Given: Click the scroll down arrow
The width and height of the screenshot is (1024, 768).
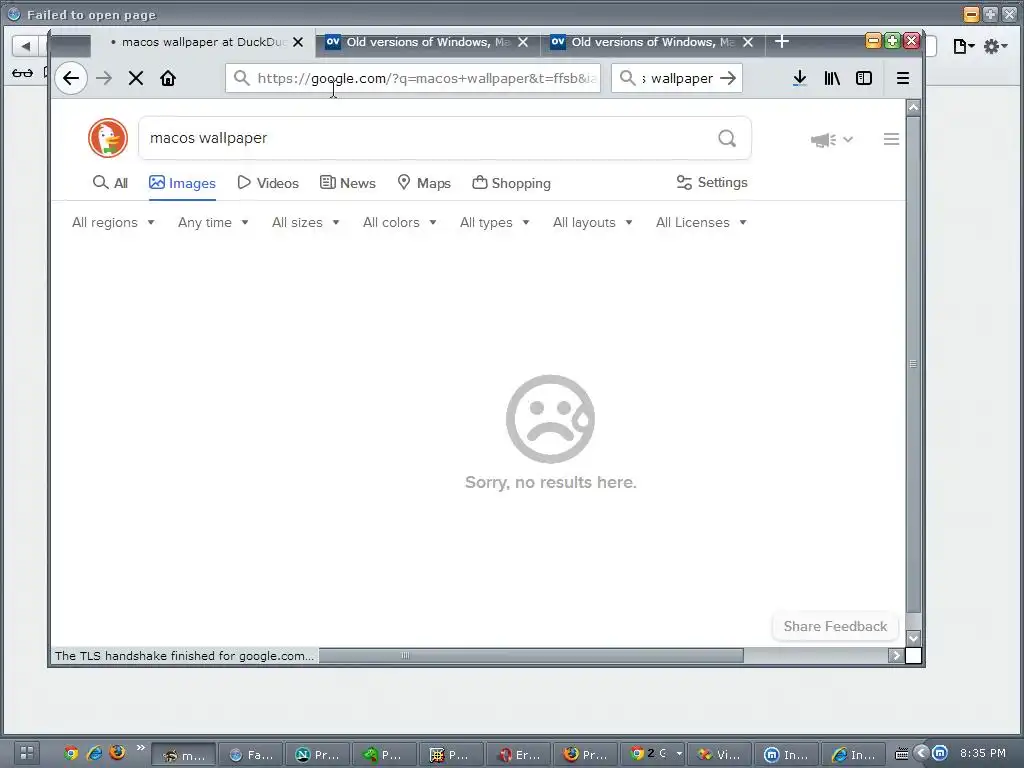Looking at the screenshot, I should 913,638.
